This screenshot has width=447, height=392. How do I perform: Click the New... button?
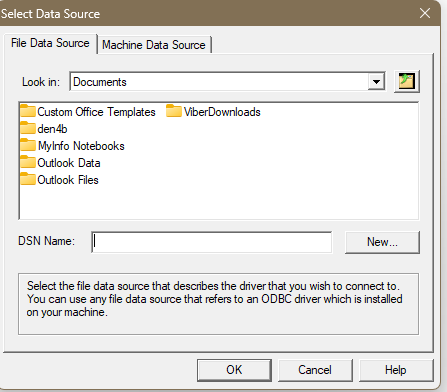382,242
